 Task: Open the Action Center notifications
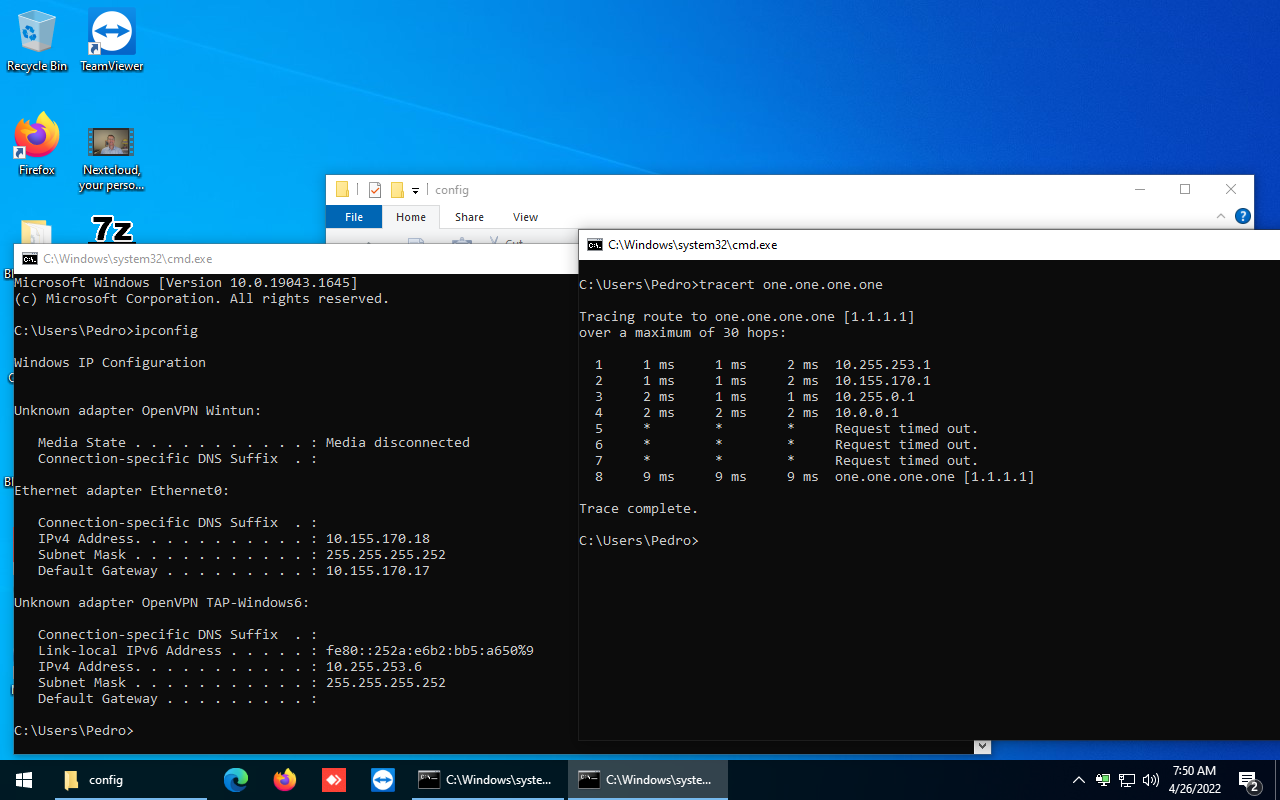tap(1247, 779)
